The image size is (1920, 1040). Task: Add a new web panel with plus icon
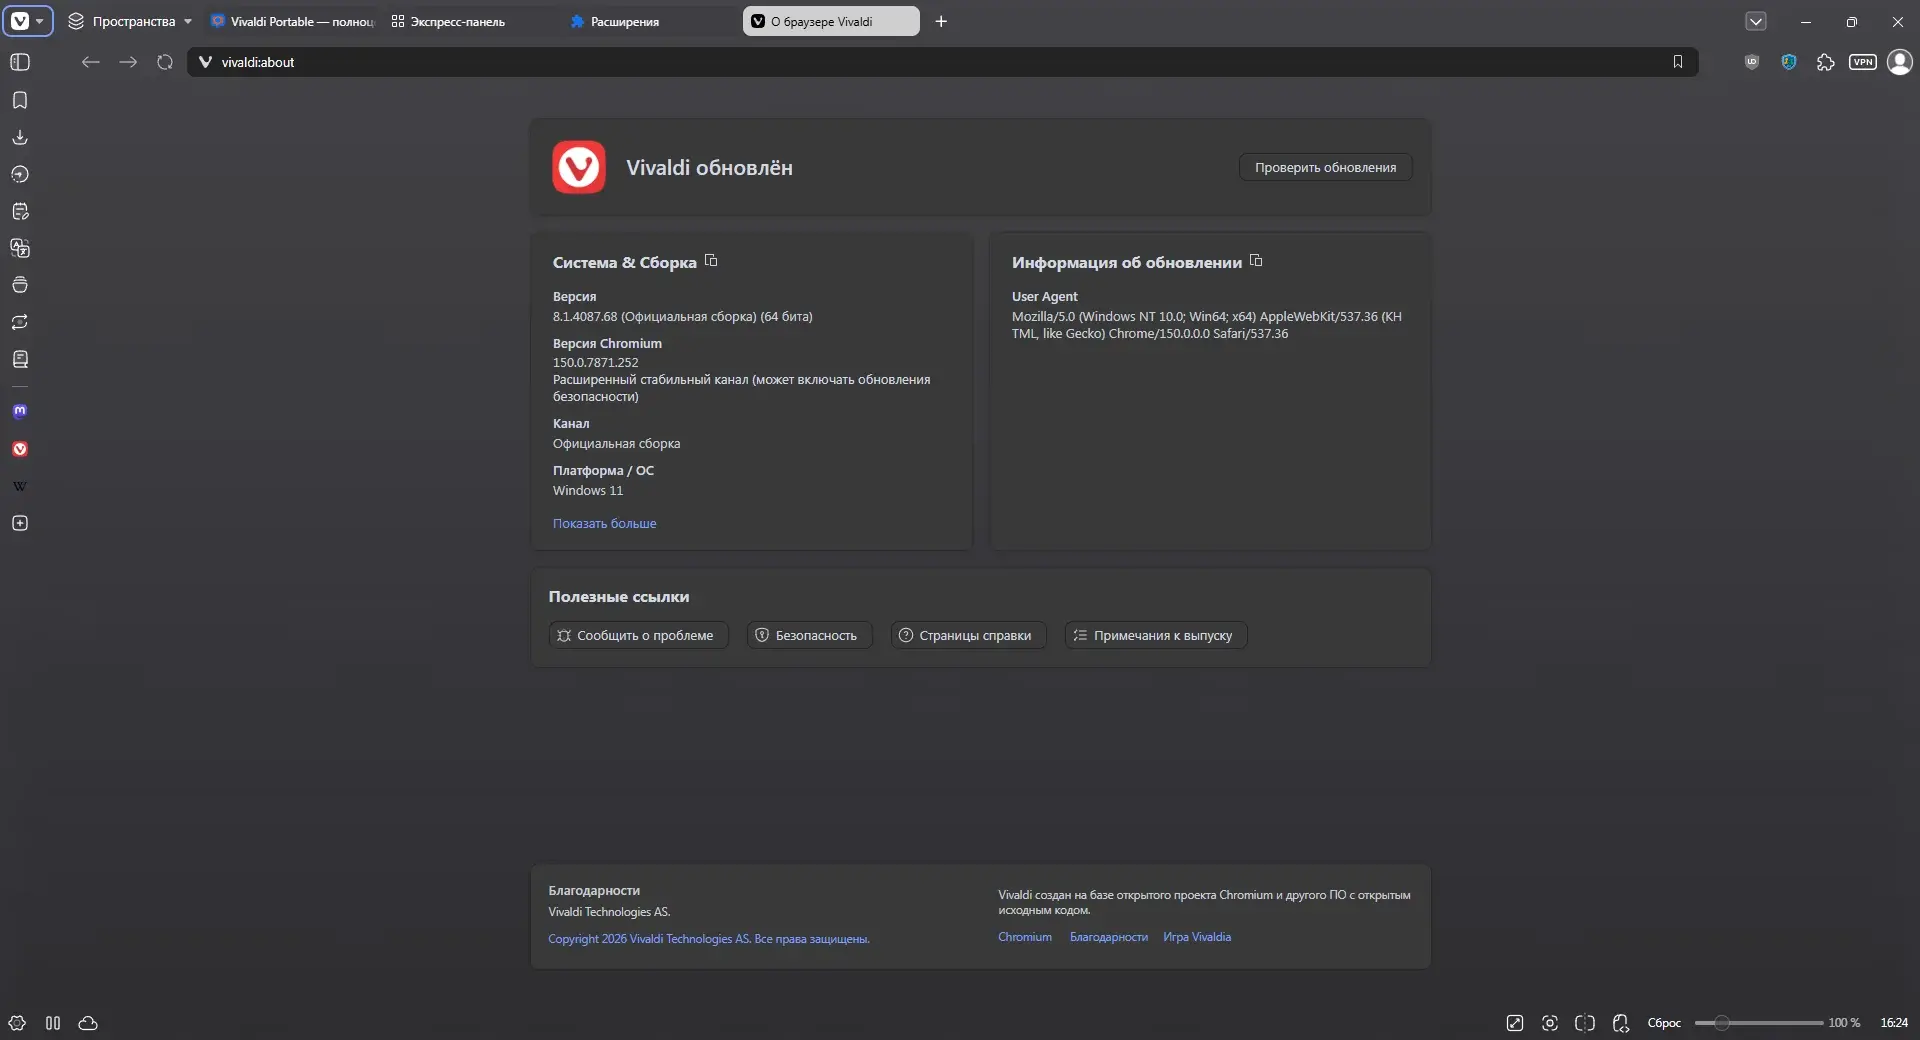coord(20,523)
